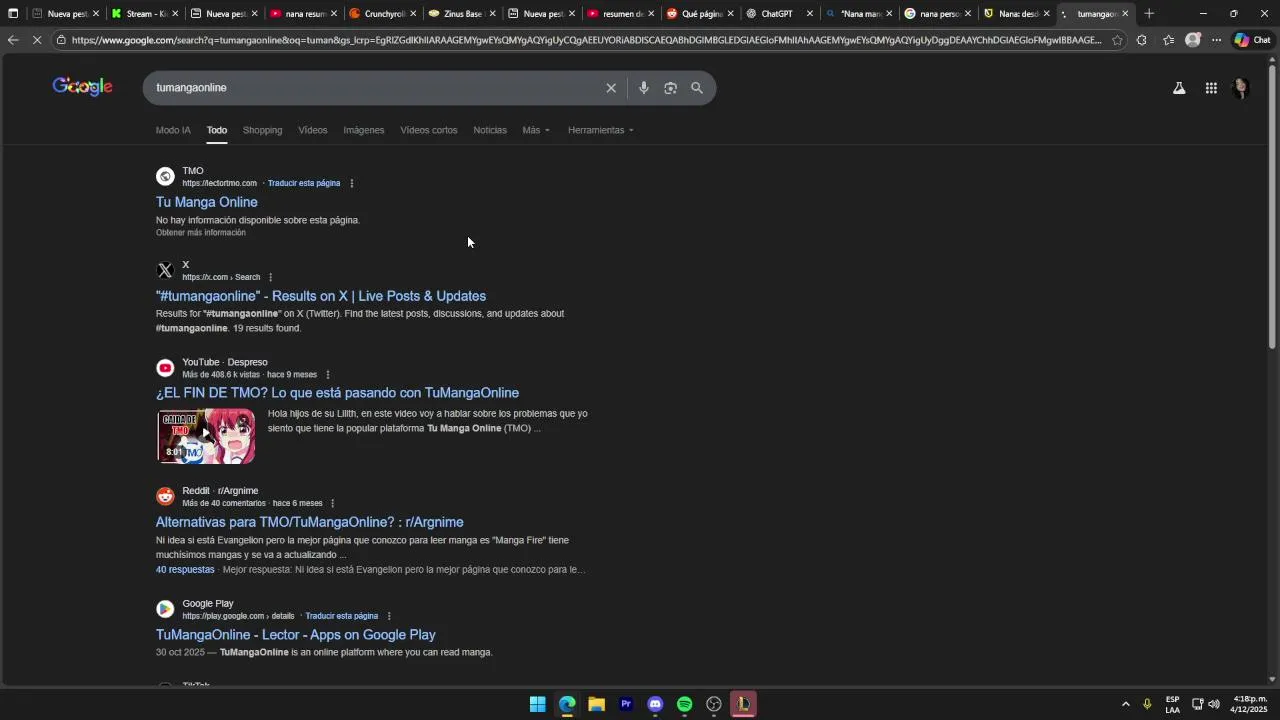Open the three-dot menu for the YouTube Despreso result

pos(328,375)
